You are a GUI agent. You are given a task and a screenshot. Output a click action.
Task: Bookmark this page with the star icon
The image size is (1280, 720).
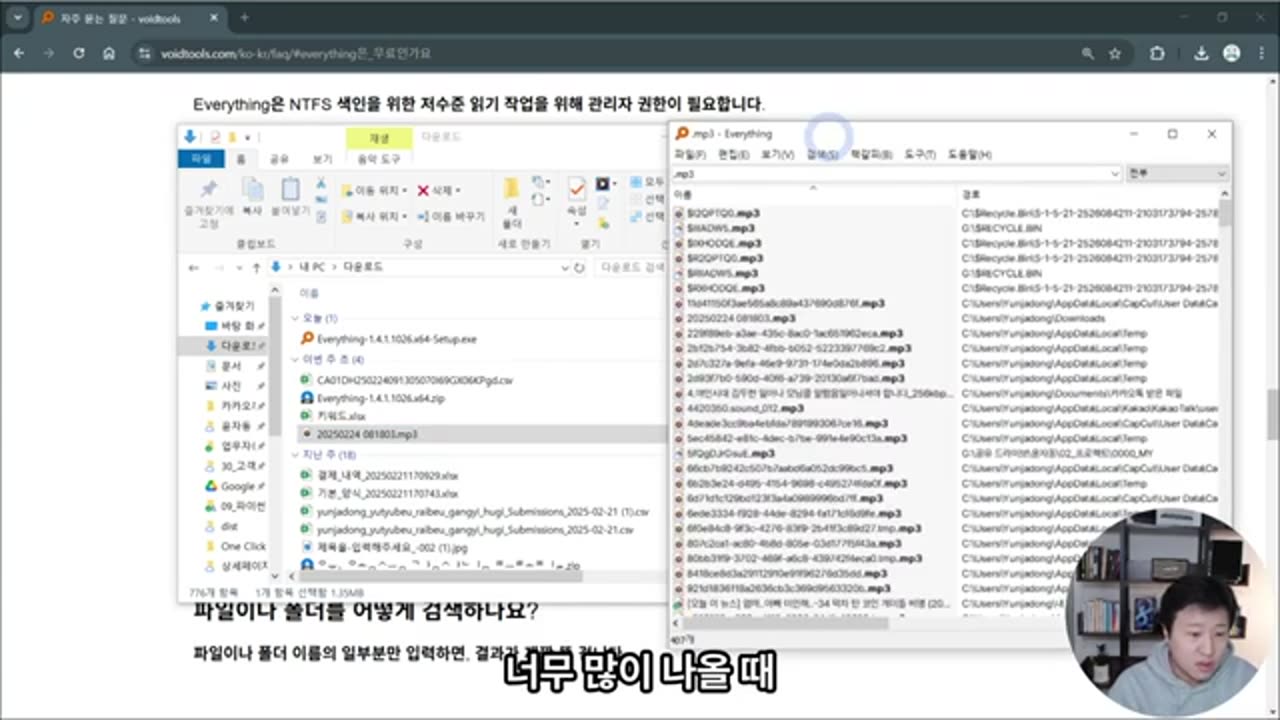point(1114,53)
